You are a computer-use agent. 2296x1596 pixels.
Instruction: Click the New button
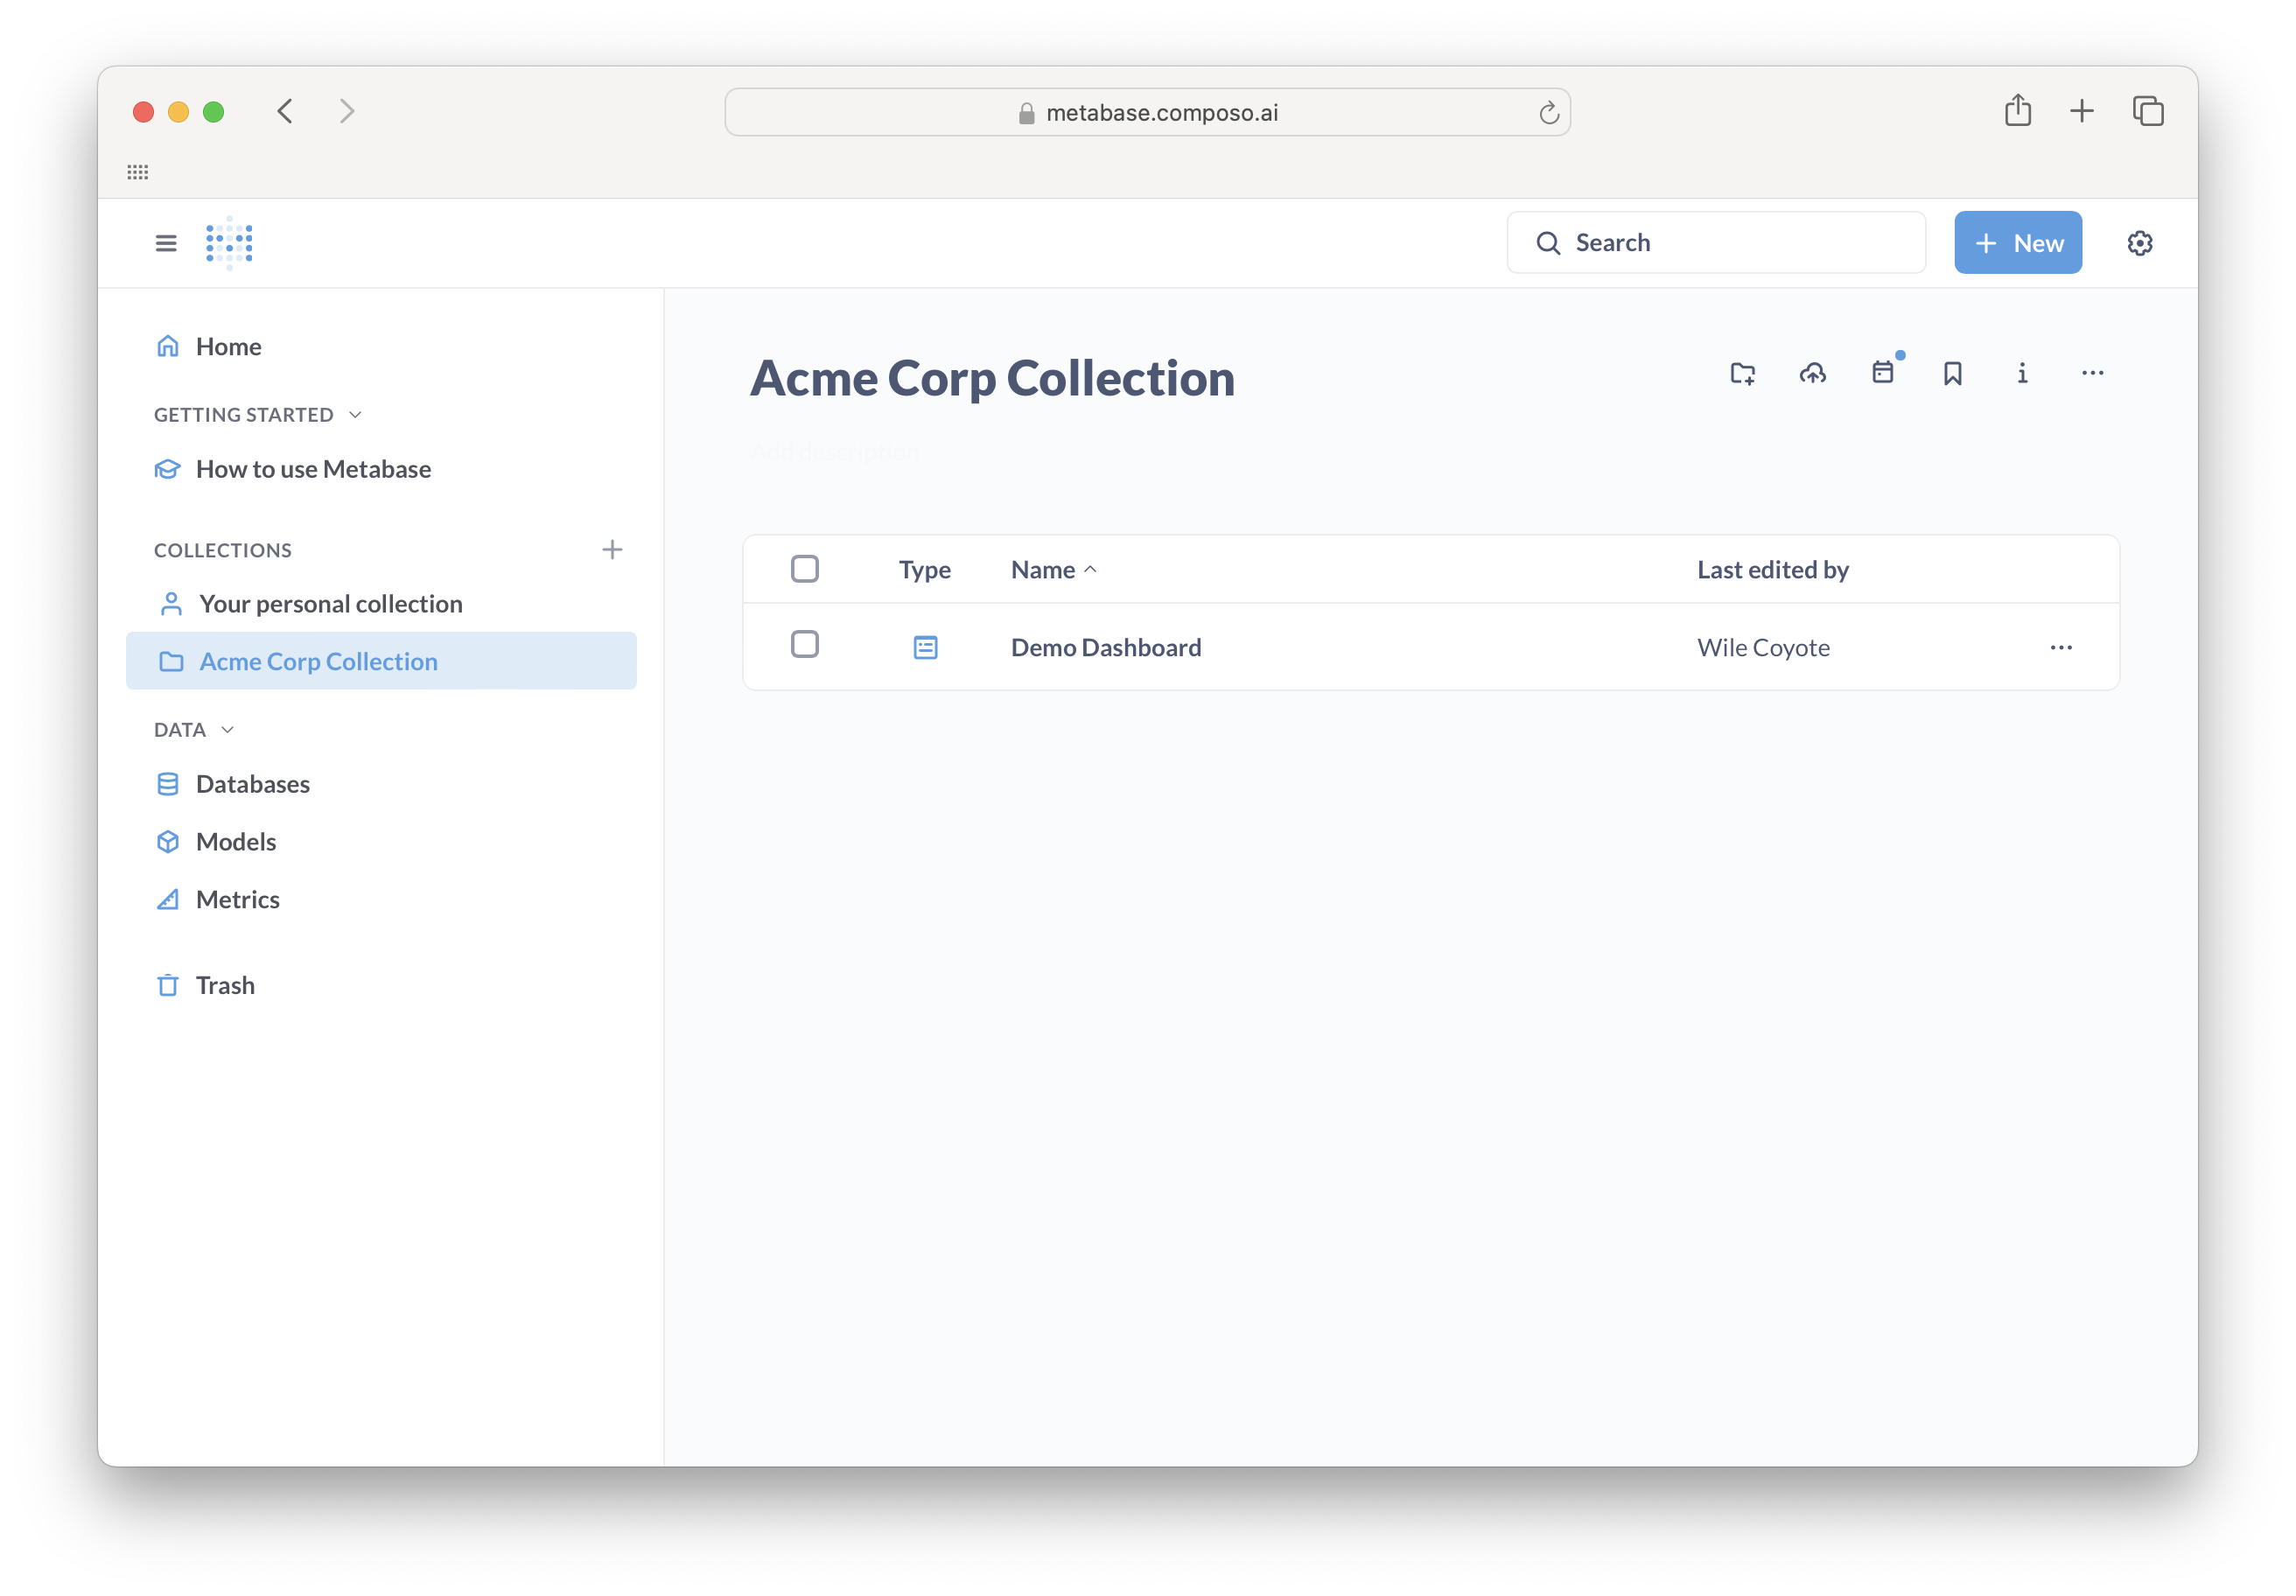2017,242
